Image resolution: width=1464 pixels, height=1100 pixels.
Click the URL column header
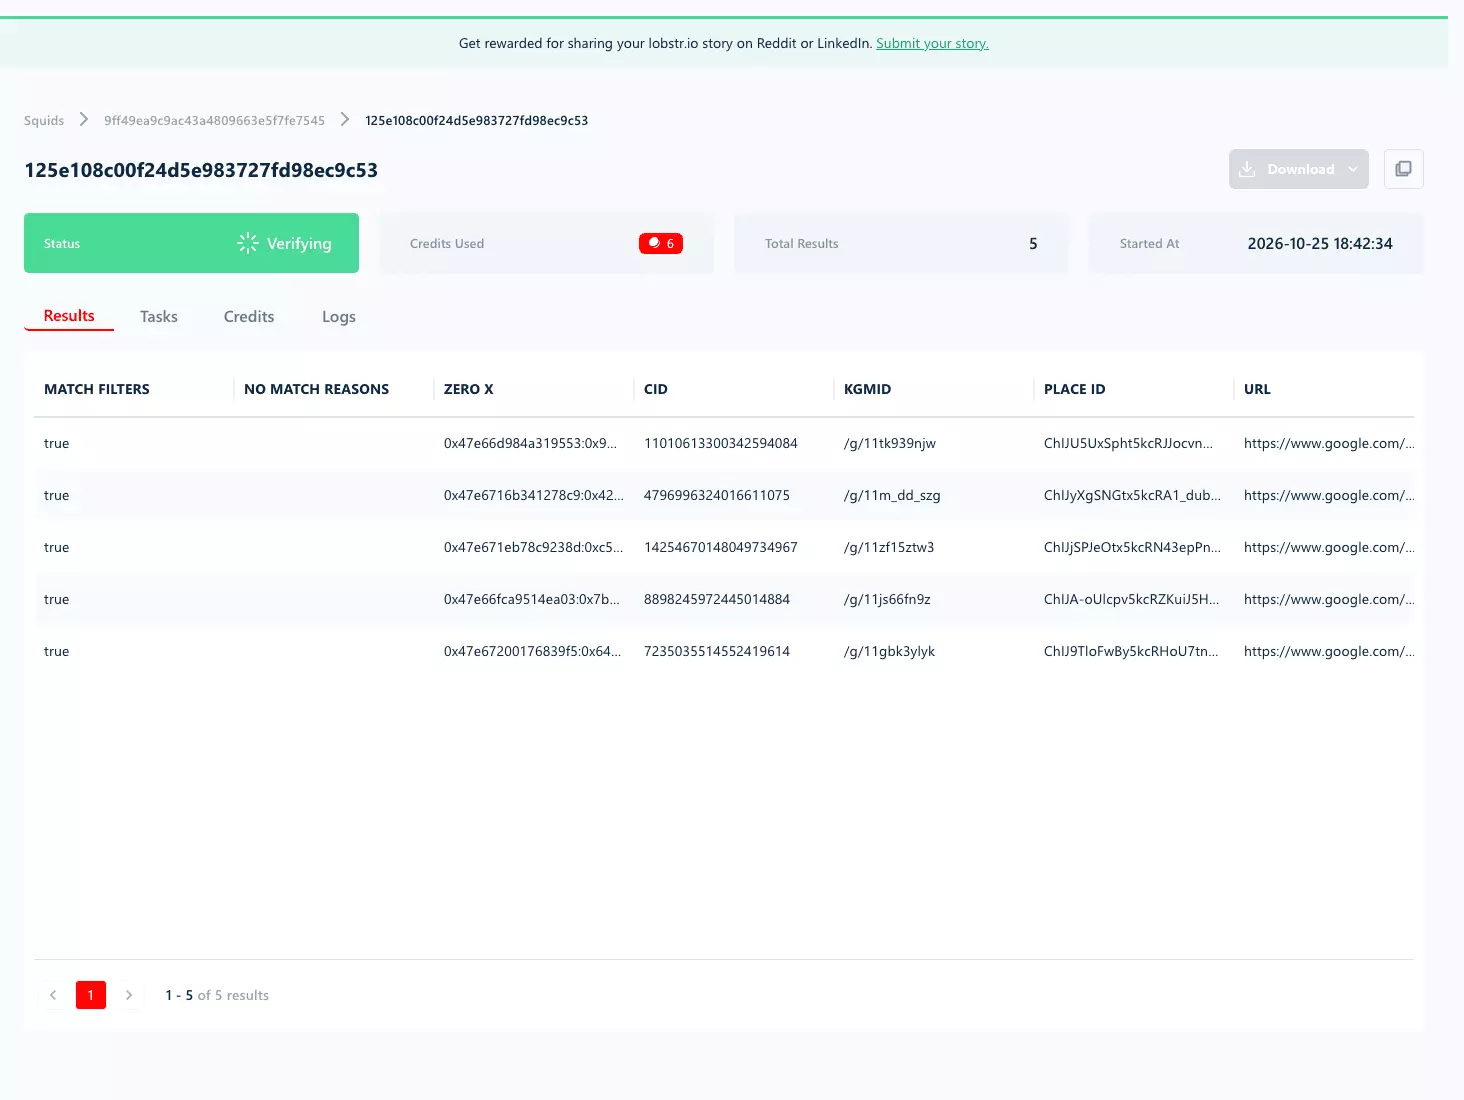coord(1257,389)
